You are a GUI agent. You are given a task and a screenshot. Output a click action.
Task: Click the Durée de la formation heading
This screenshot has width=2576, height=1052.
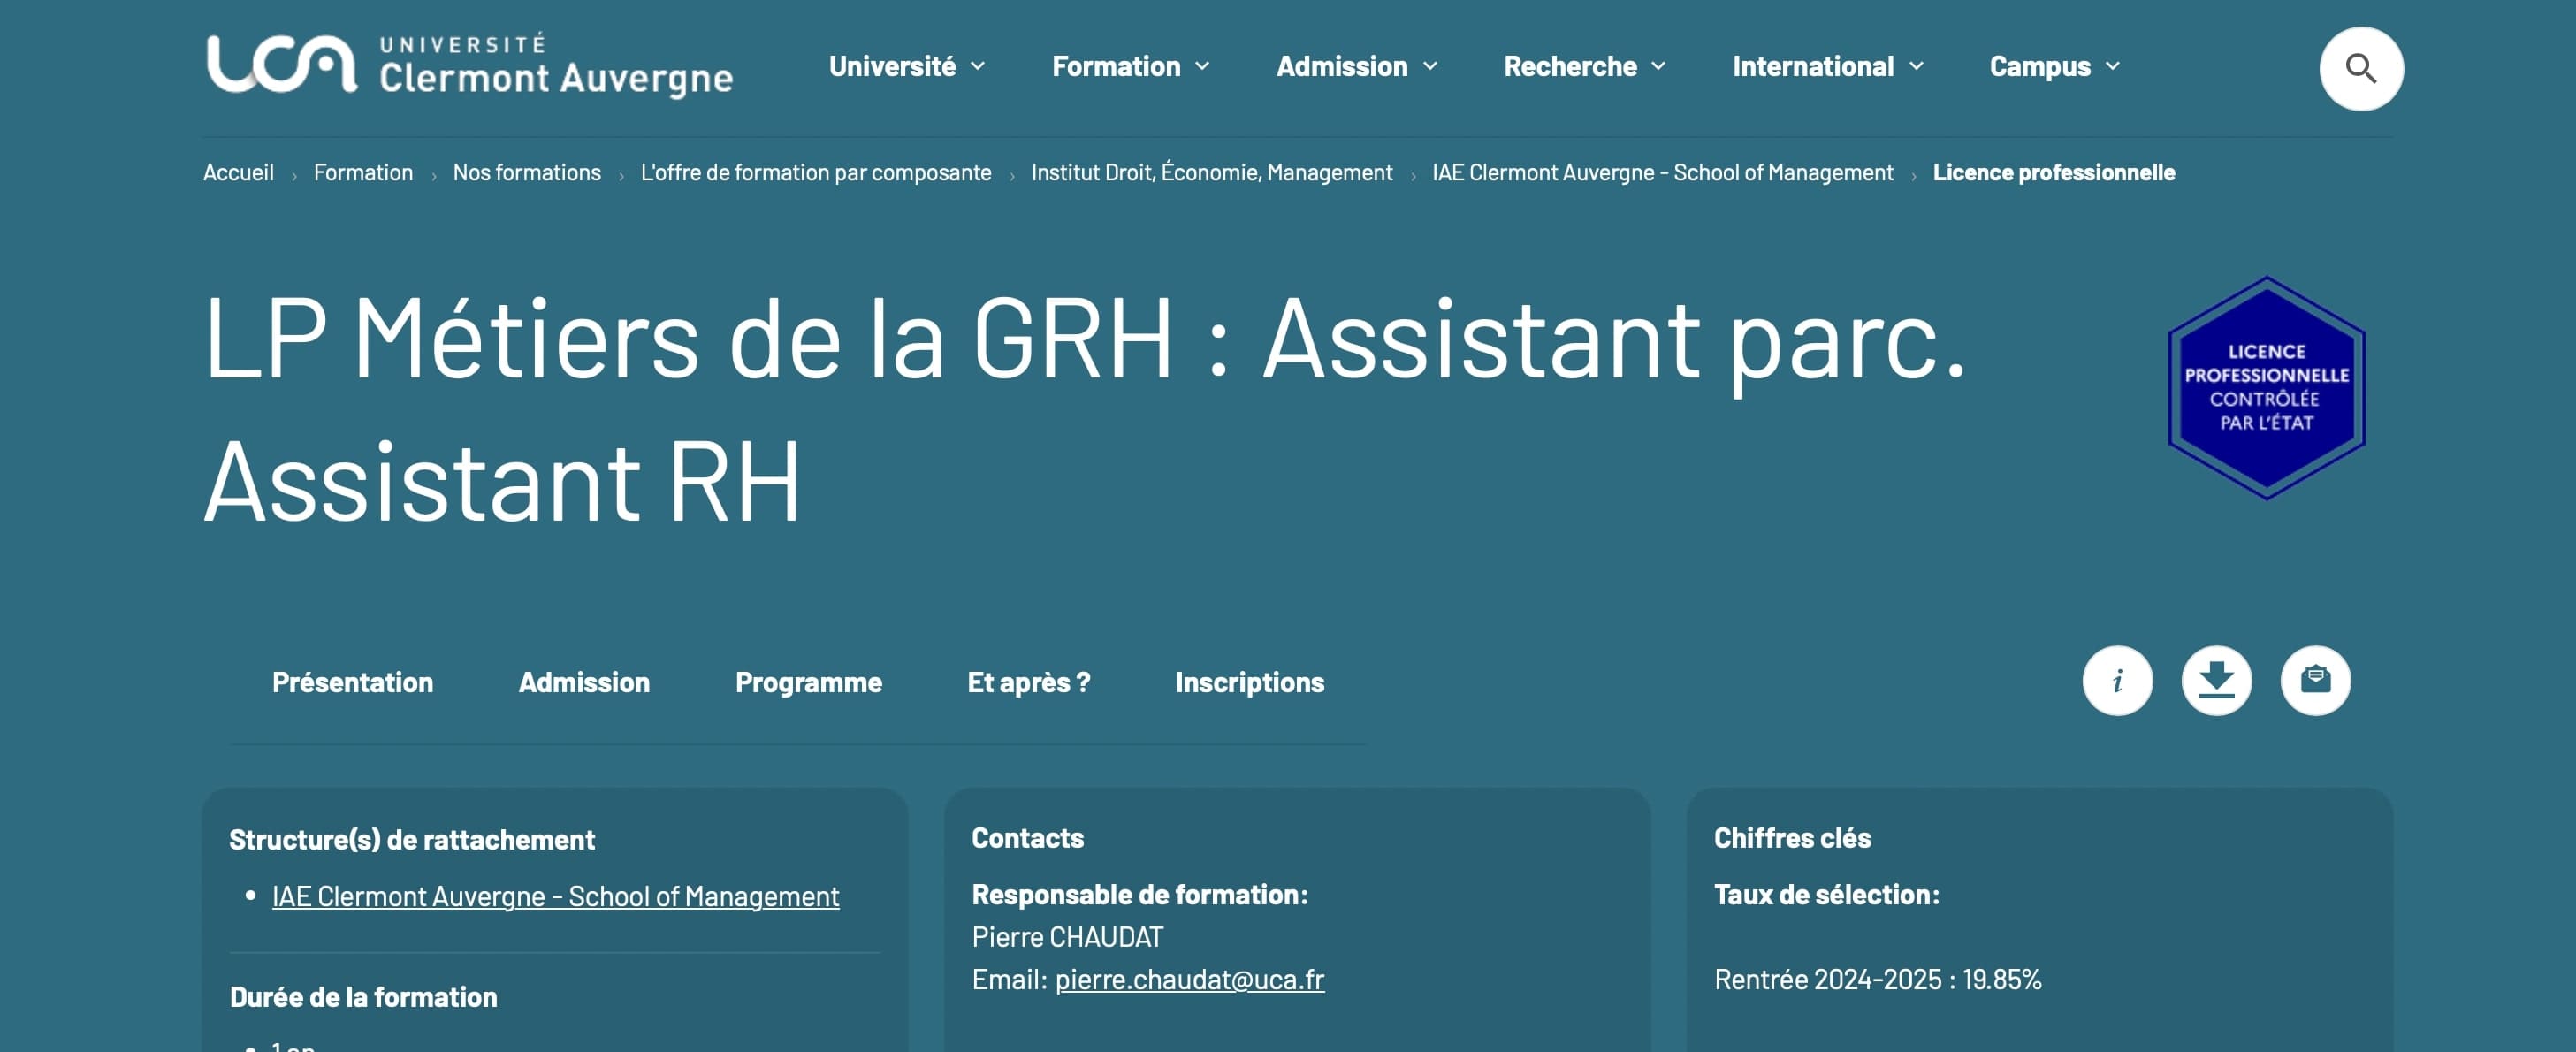point(363,997)
